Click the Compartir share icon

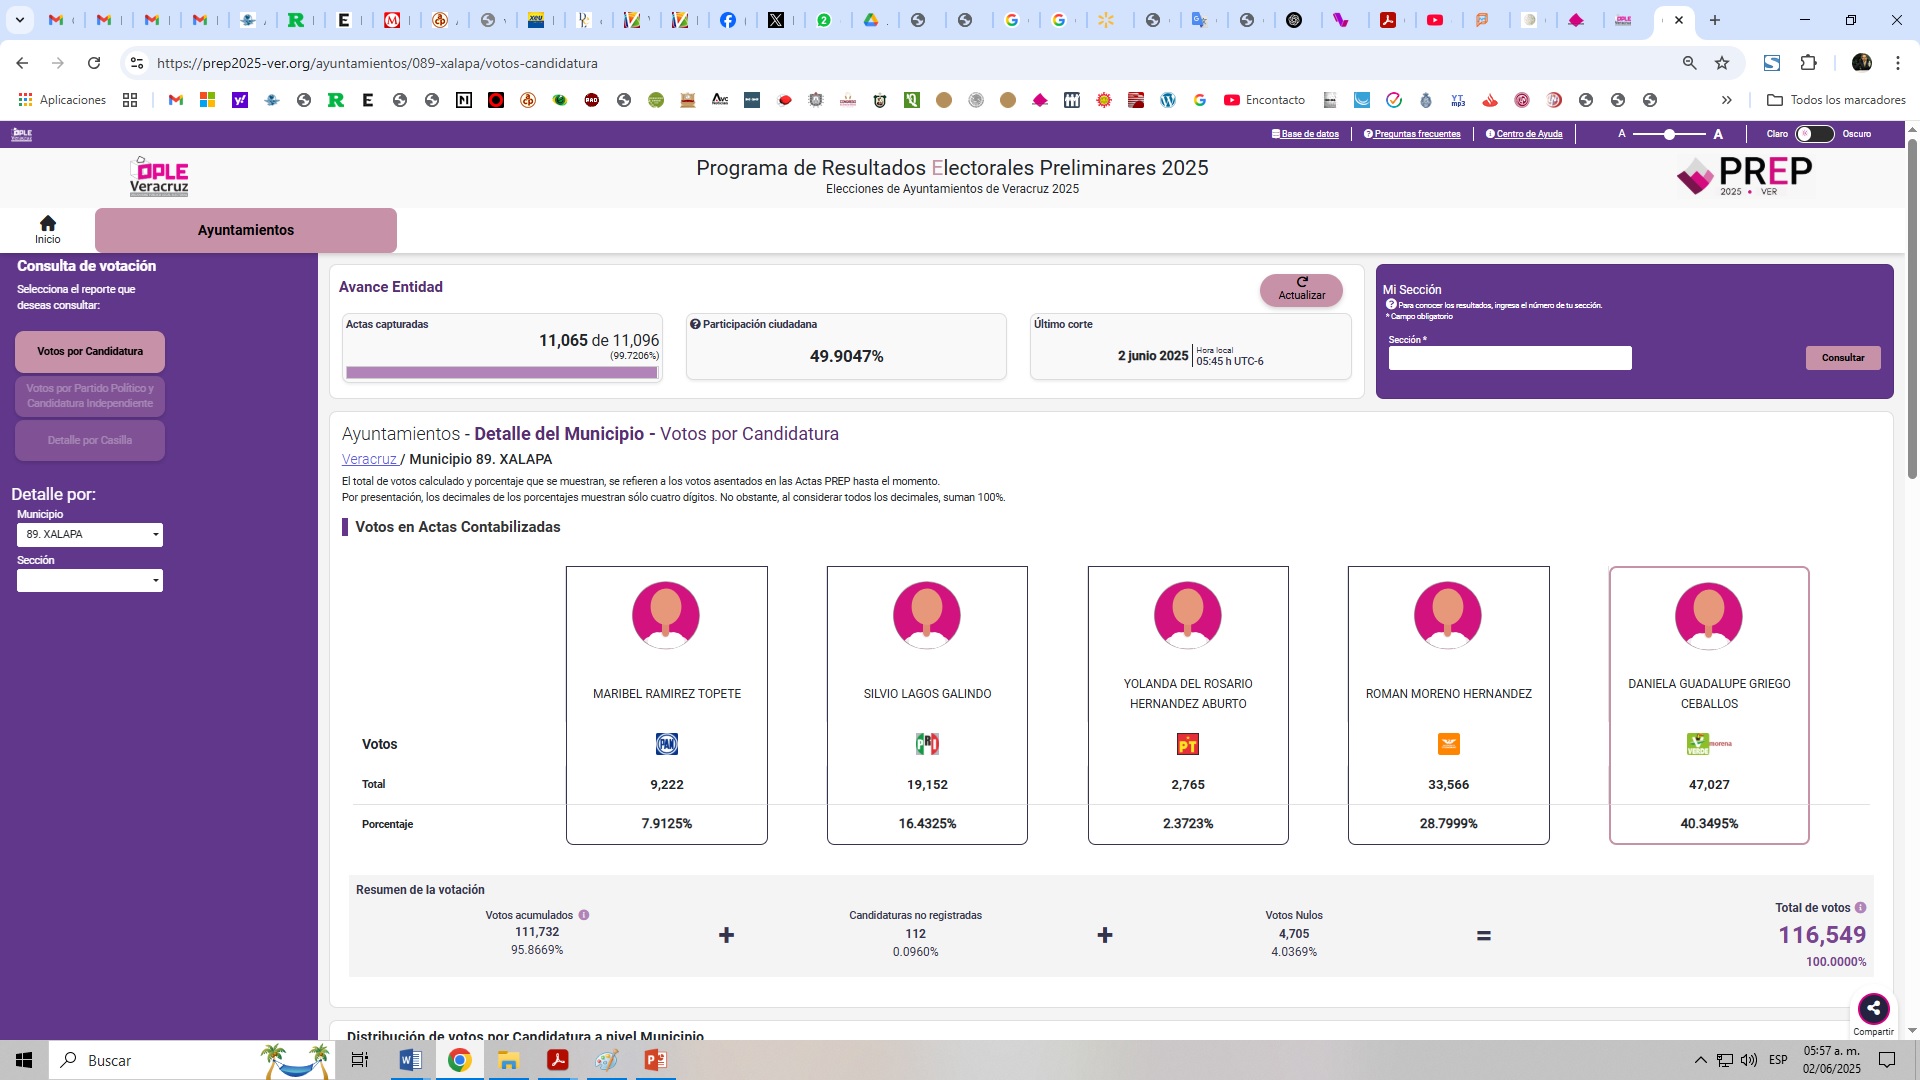[x=1873, y=1008]
